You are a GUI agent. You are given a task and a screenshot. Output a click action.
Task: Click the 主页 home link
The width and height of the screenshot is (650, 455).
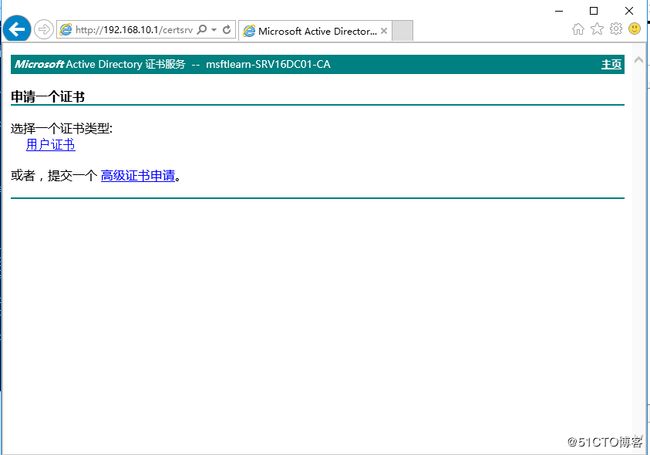point(611,64)
